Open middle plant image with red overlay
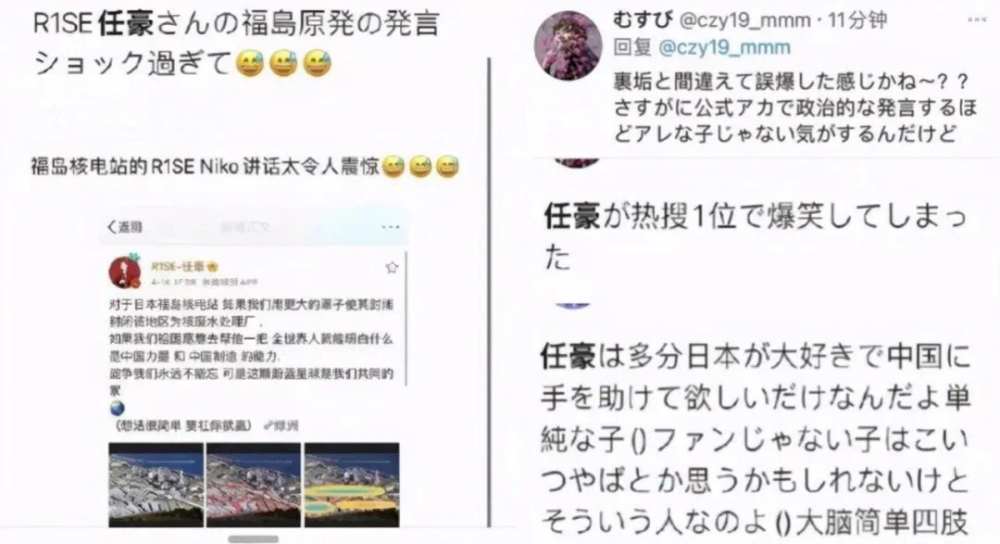The image size is (1000, 544). coord(254,485)
